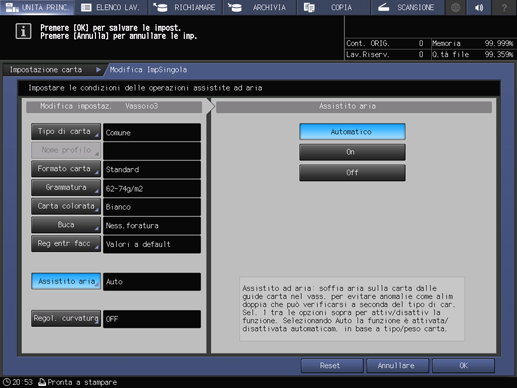Click the Modifica impostaz. Vassoio3 header
Screen dimensions: 517x388
(x=114, y=107)
